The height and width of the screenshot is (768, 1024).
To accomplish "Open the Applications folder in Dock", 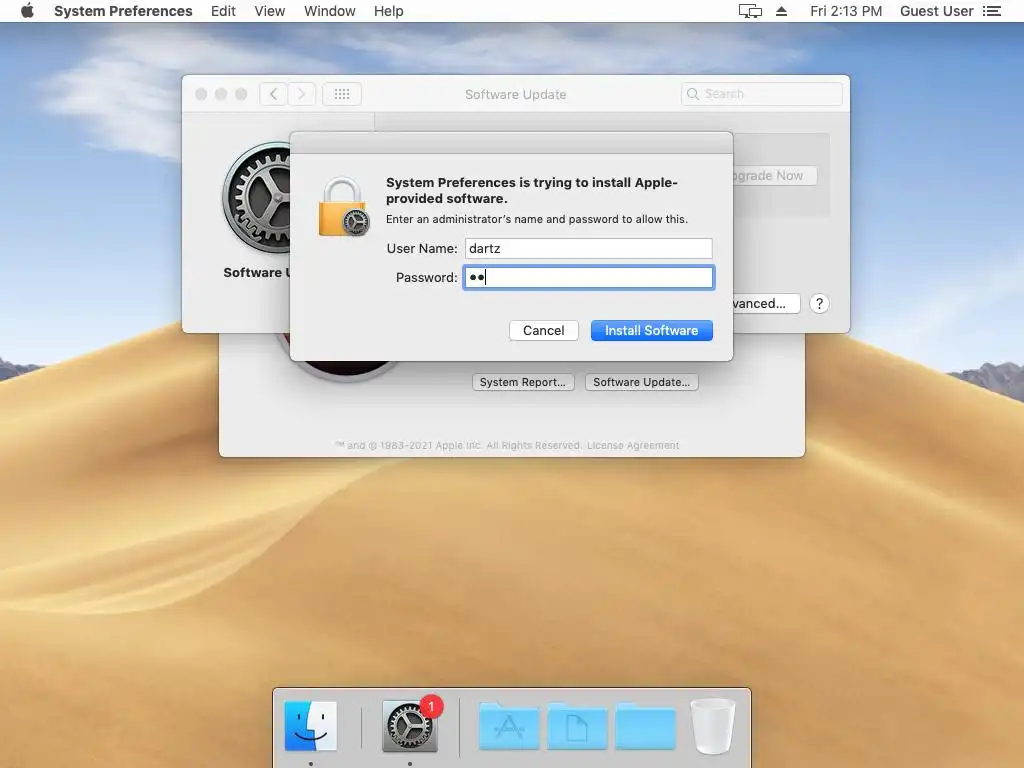I will [509, 726].
